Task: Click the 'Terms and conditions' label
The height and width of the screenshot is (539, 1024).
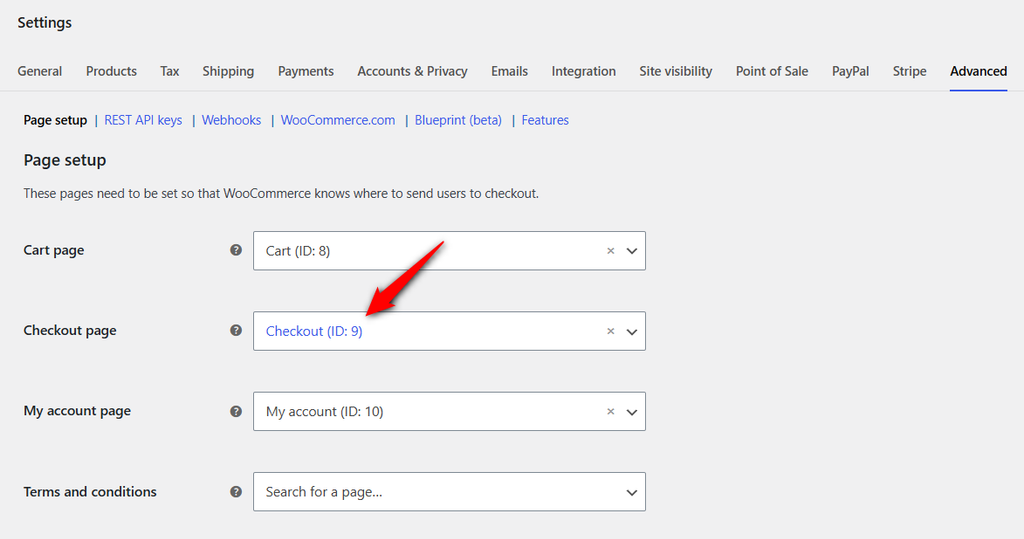Action: pyautogui.click(x=90, y=491)
